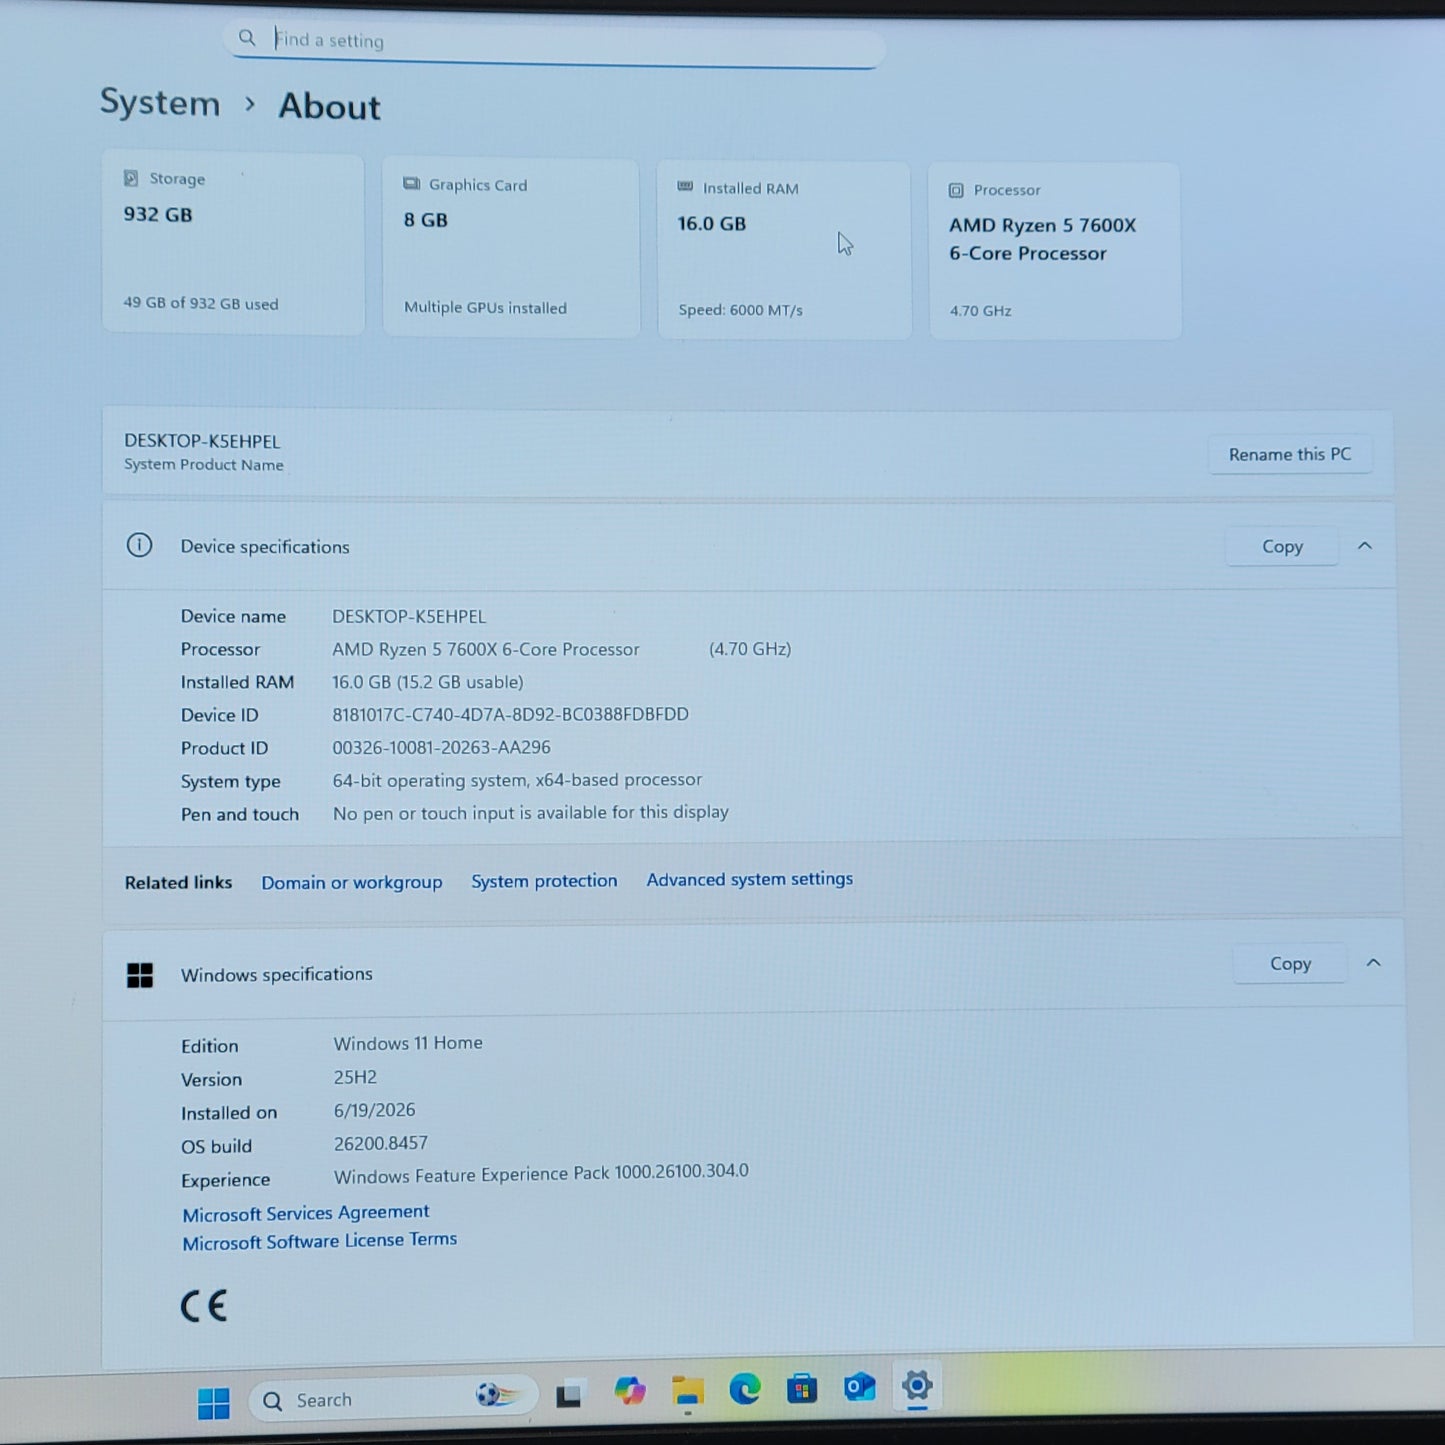The image size is (1445, 1445).
Task: Select Device ID value 8181017C-C740-4D7A-8D92-BC0388FDBFDD
Action: pyautogui.click(x=510, y=714)
